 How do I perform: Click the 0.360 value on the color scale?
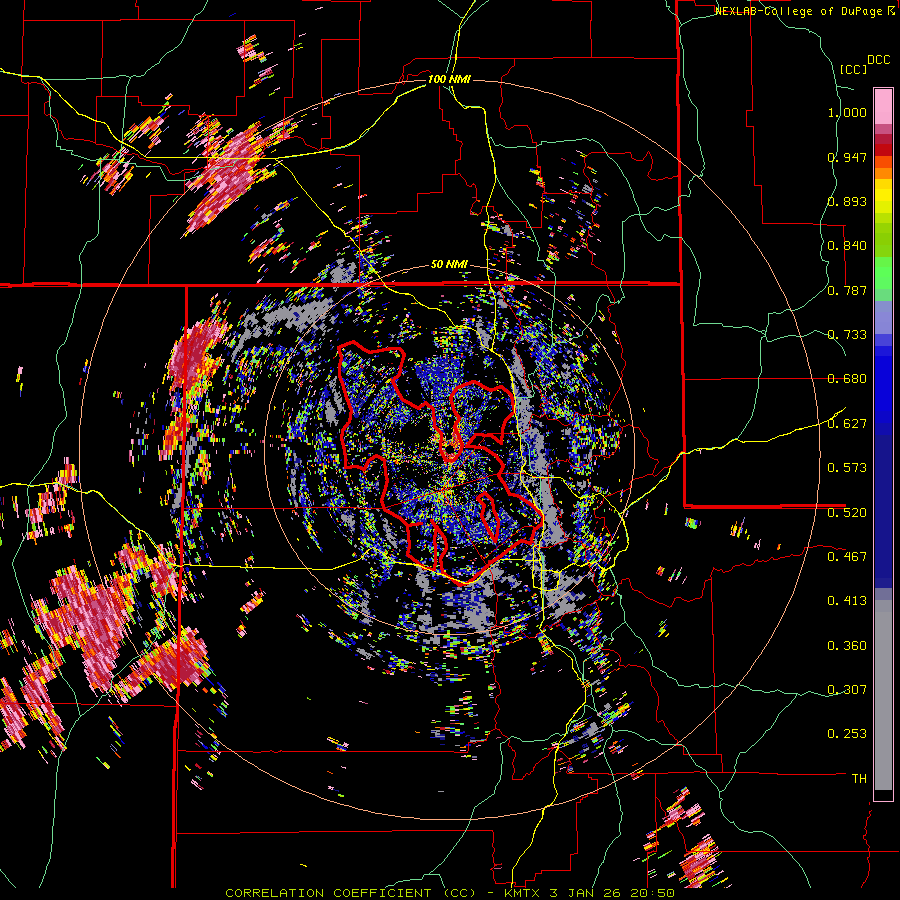(x=847, y=646)
